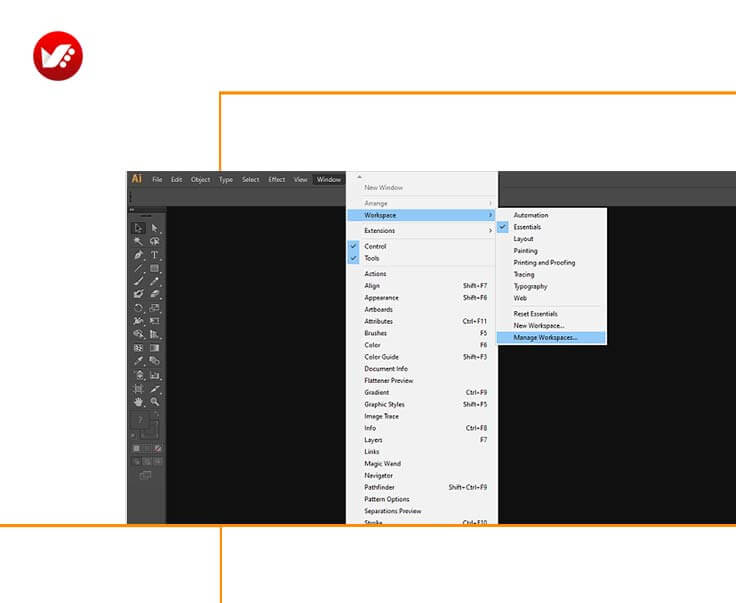The width and height of the screenshot is (736, 603).
Task: Select the Line Segment tool
Action: (x=138, y=268)
